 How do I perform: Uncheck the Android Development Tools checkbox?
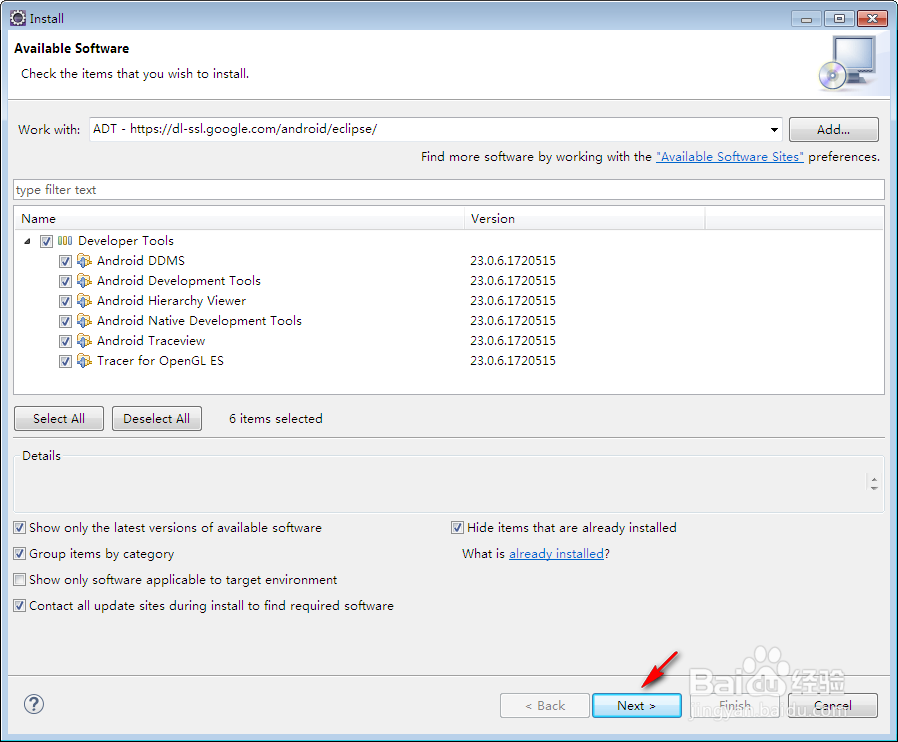pos(65,281)
